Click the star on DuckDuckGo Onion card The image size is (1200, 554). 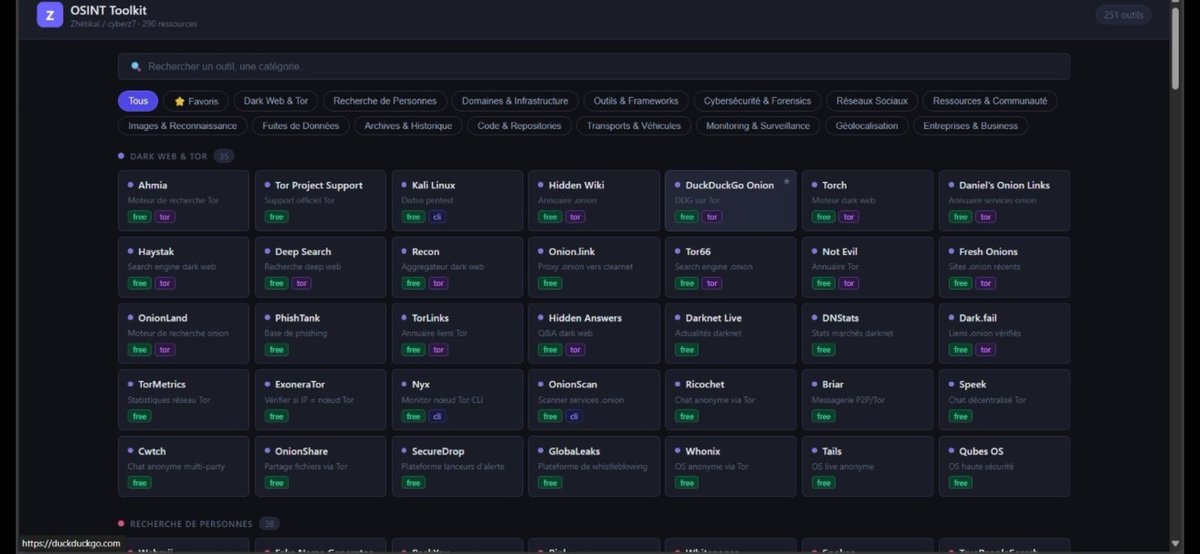tap(786, 182)
